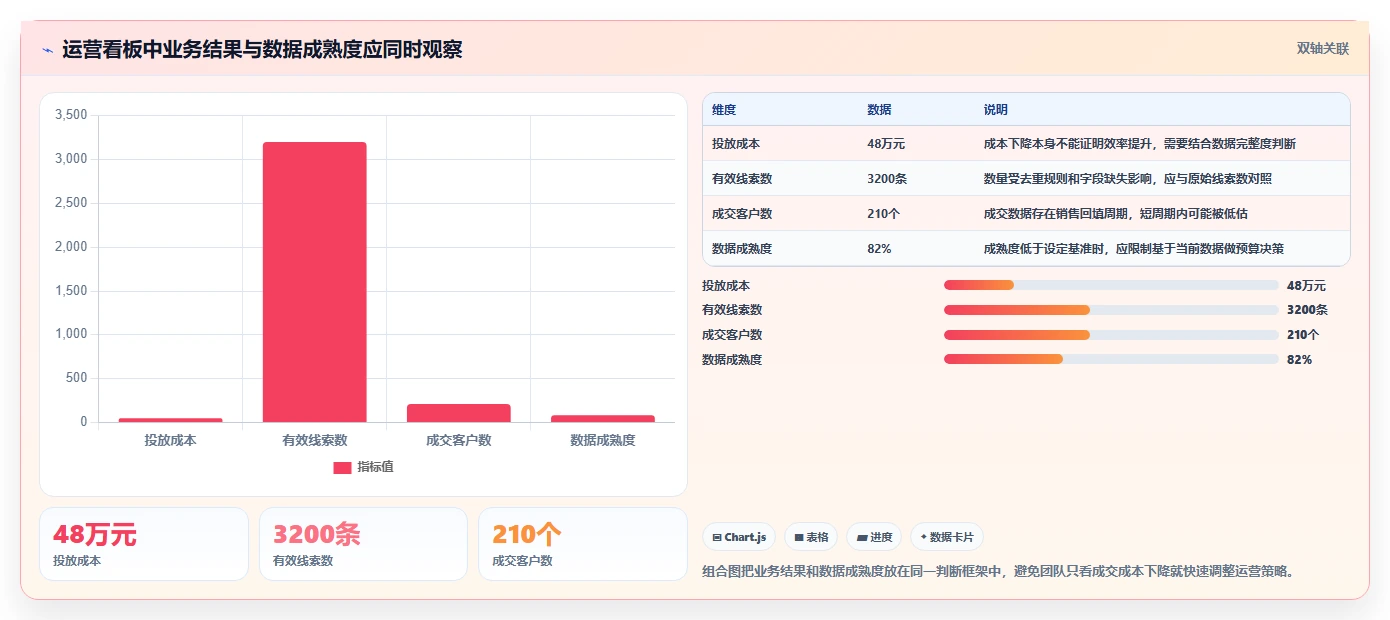This screenshot has width=1390, height=620.
Task: Click the lightning icon before the title
Action: (48, 50)
